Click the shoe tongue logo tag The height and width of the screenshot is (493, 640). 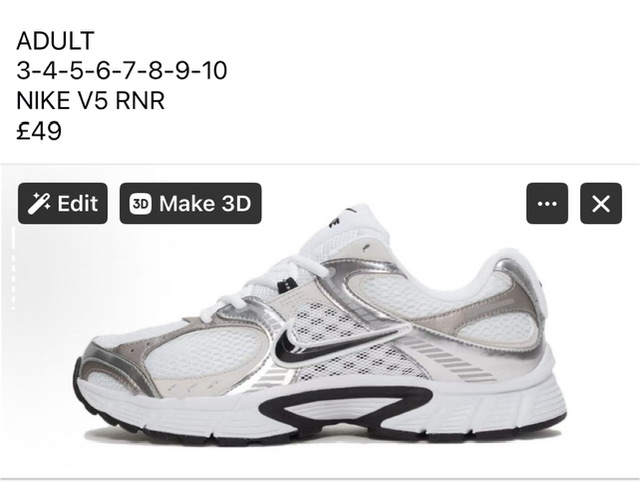pos(335,222)
